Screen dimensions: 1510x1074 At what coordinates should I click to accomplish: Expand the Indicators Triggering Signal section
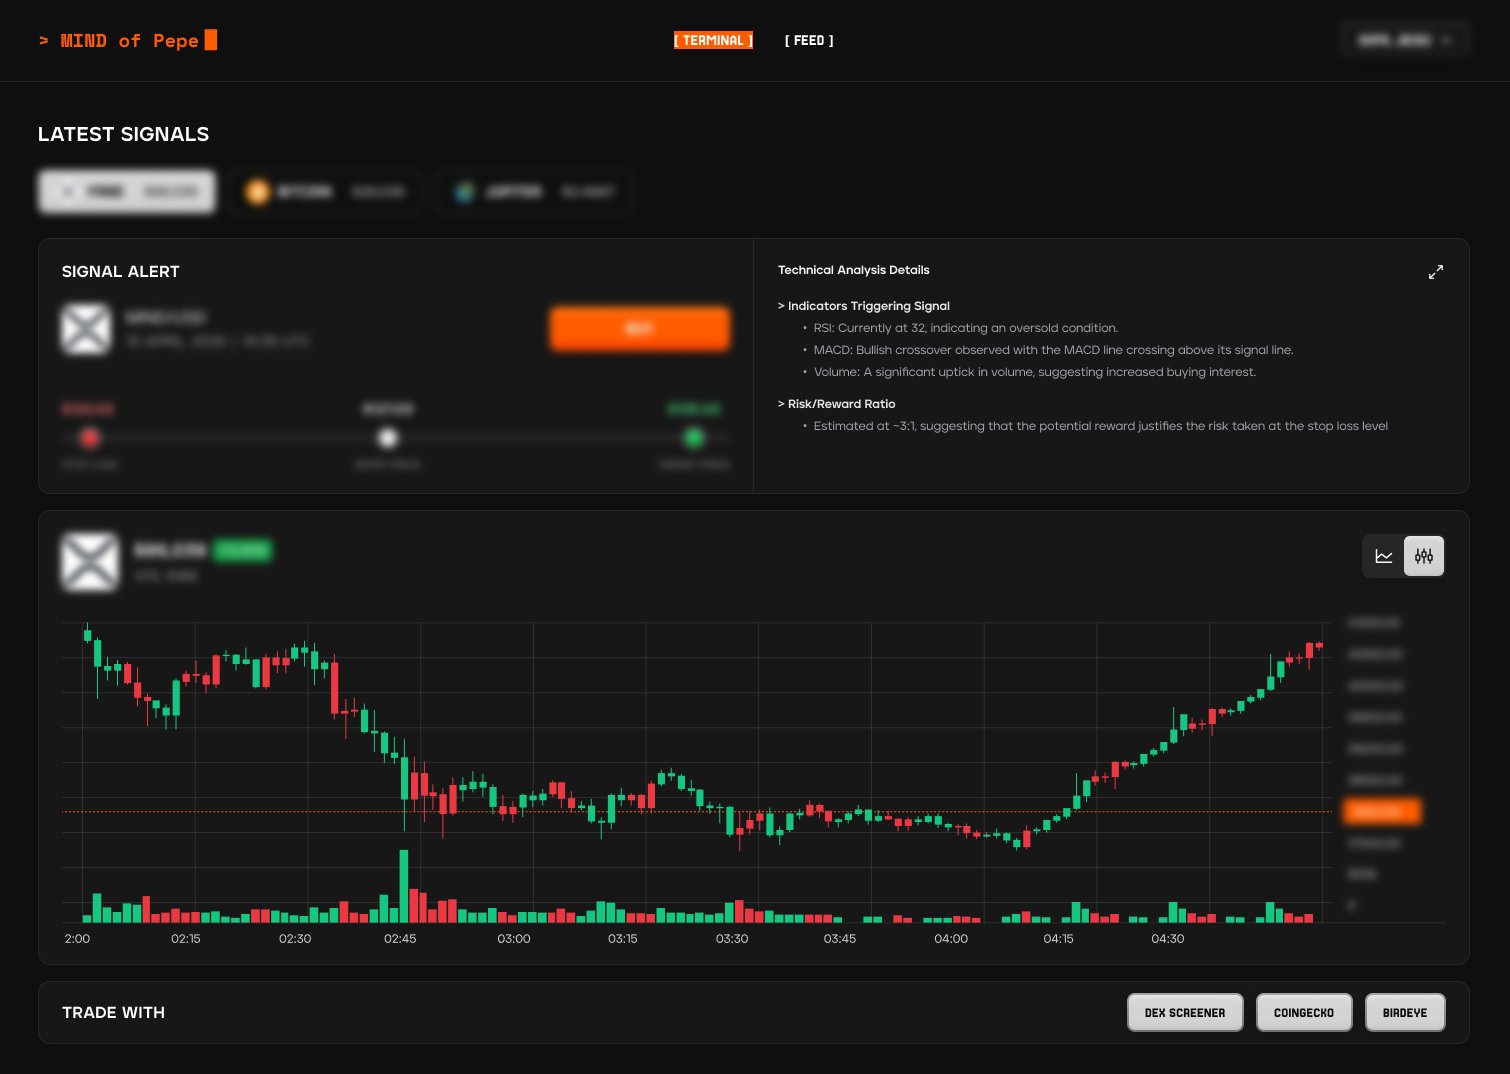tap(863, 306)
